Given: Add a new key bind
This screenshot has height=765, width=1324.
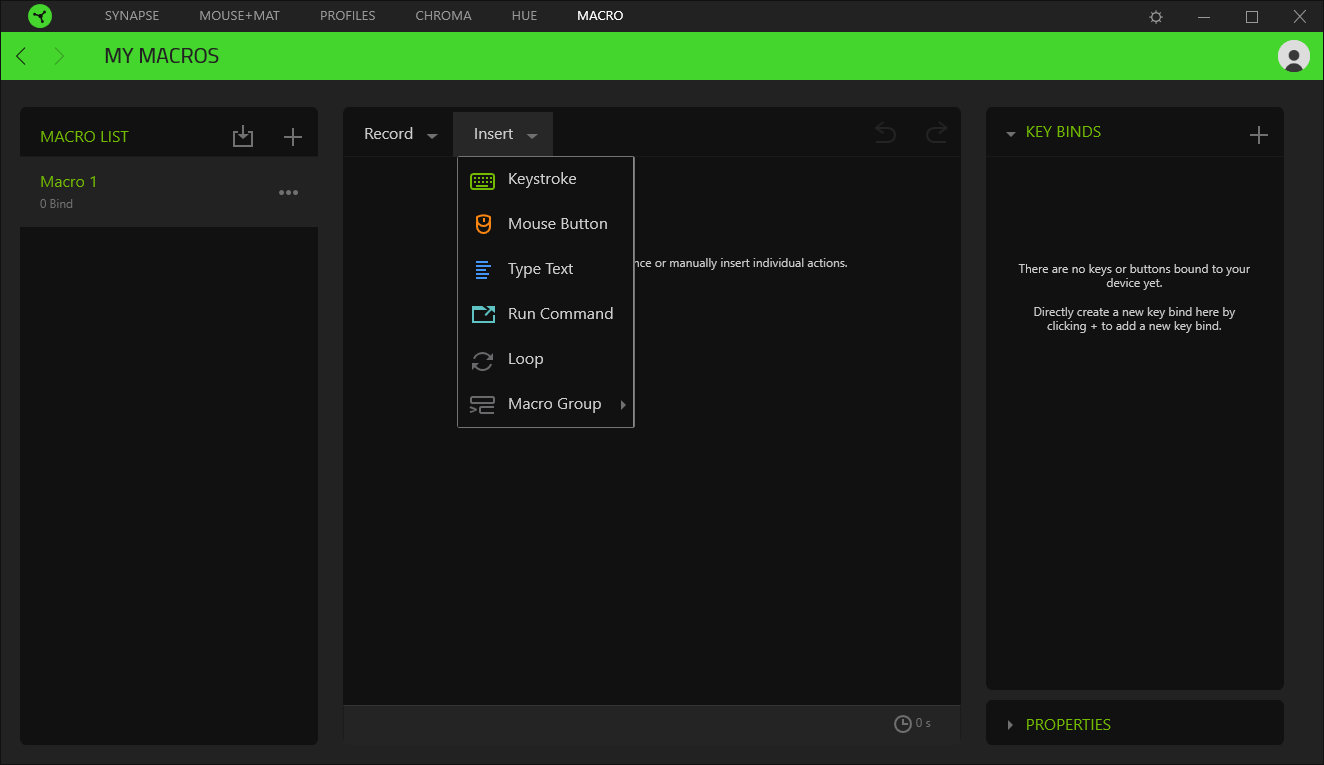Looking at the screenshot, I should coord(1258,135).
